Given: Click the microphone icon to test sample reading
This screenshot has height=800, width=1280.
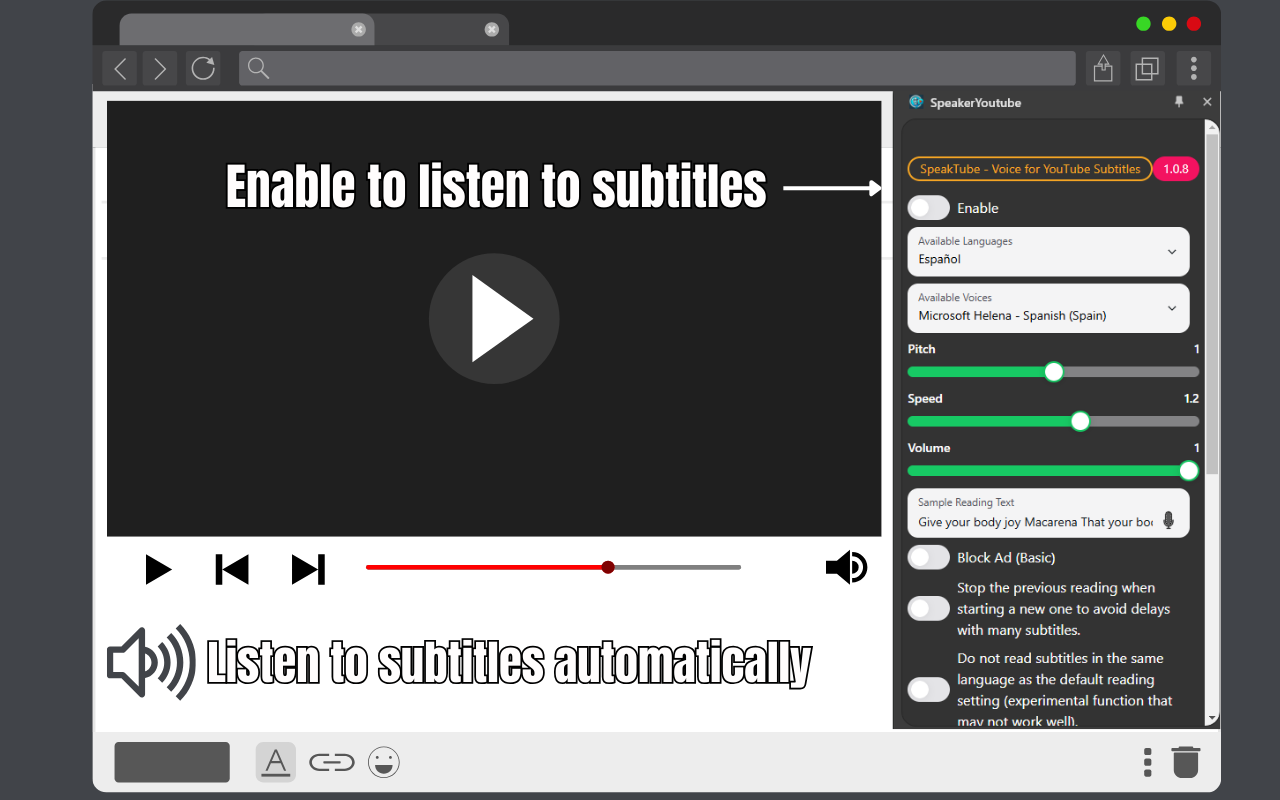Looking at the screenshot, I should click(1169, 519).
